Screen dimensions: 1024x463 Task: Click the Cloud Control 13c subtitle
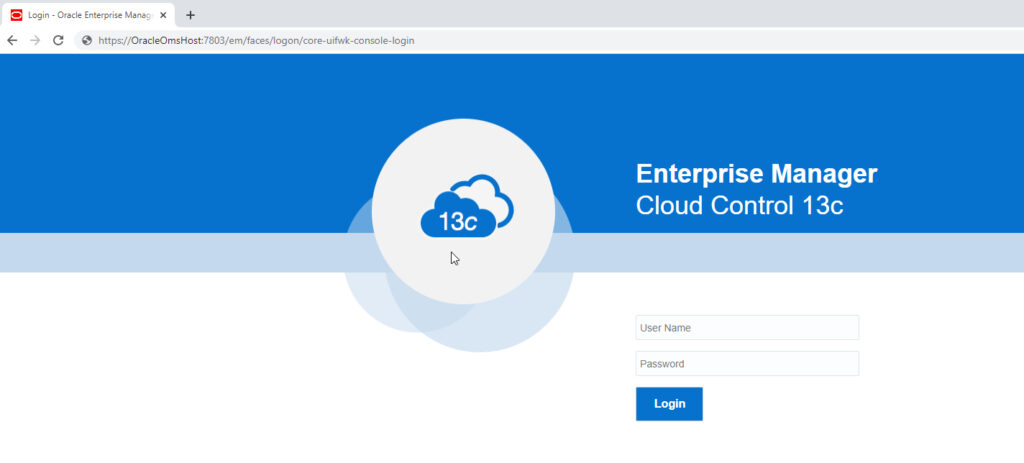(739, 206)
